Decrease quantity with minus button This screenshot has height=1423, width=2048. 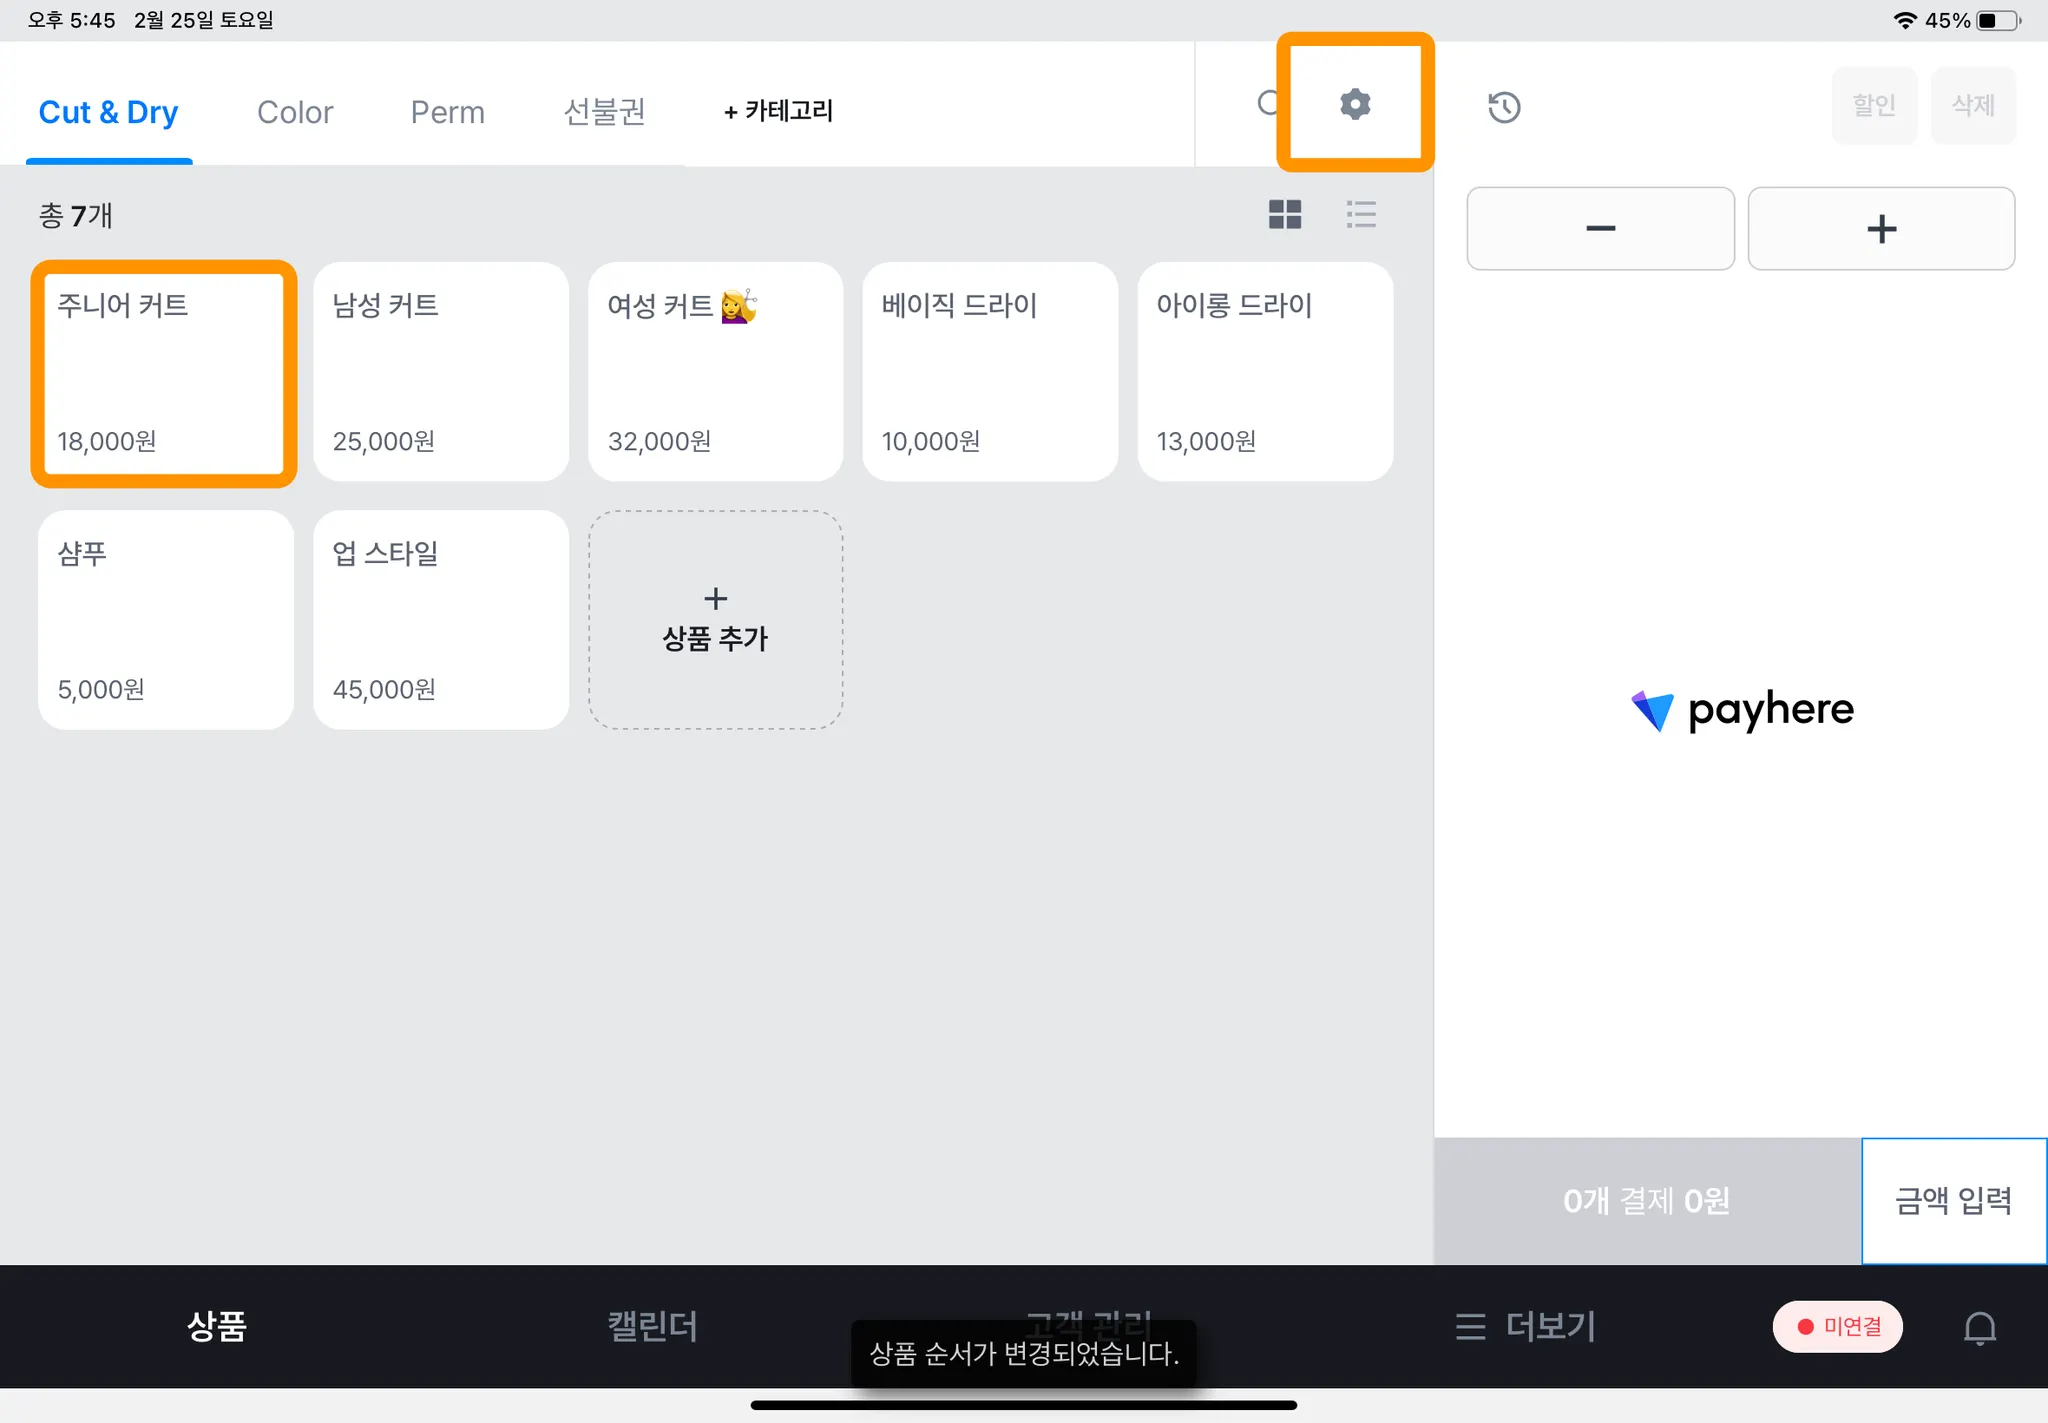1600,229
